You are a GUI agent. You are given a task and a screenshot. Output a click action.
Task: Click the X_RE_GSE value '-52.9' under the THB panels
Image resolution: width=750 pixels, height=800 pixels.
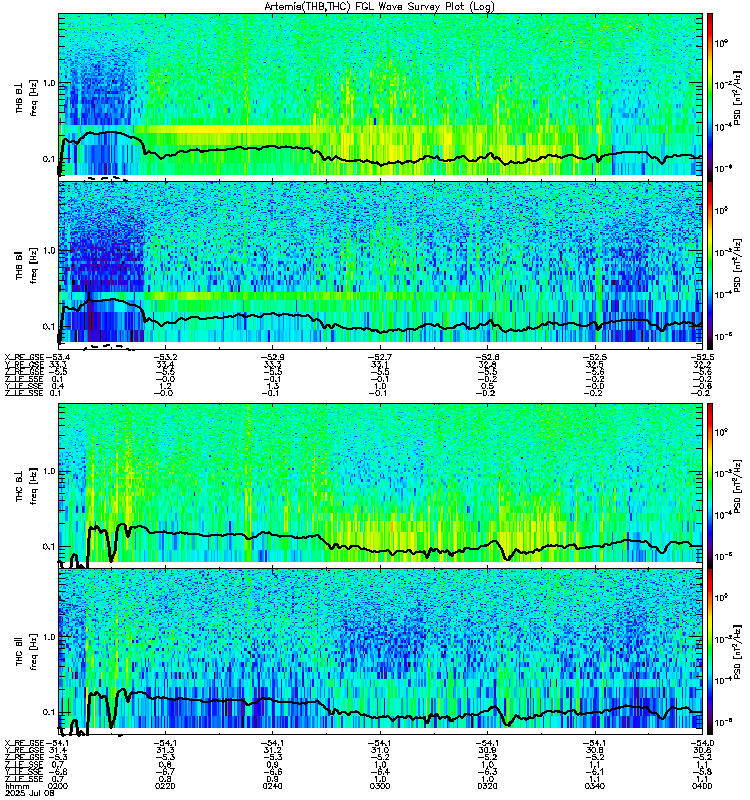[272, 357]
